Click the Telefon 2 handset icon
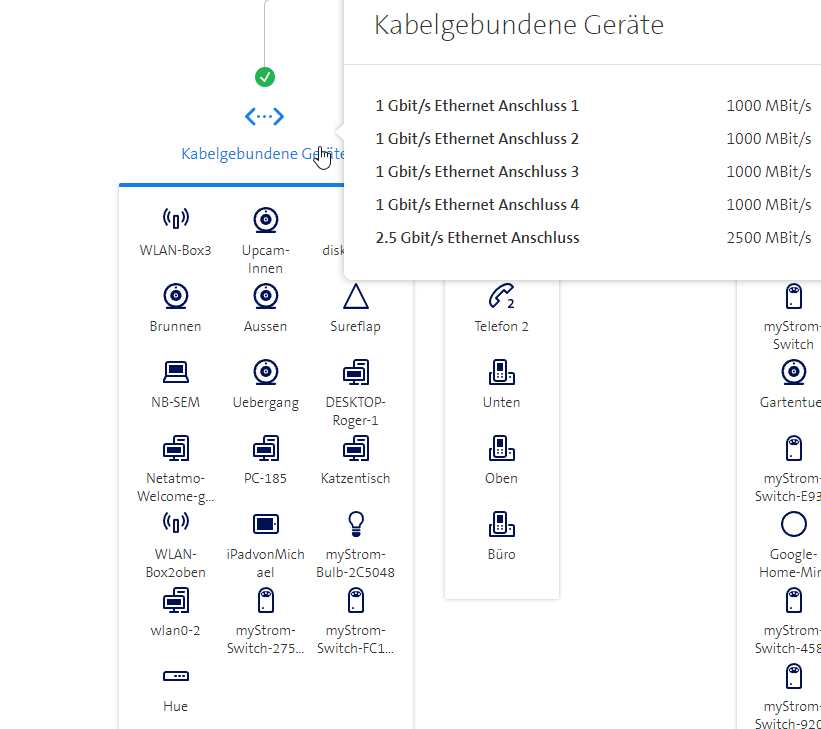This screenshot has height=729, width=821. 501,296
